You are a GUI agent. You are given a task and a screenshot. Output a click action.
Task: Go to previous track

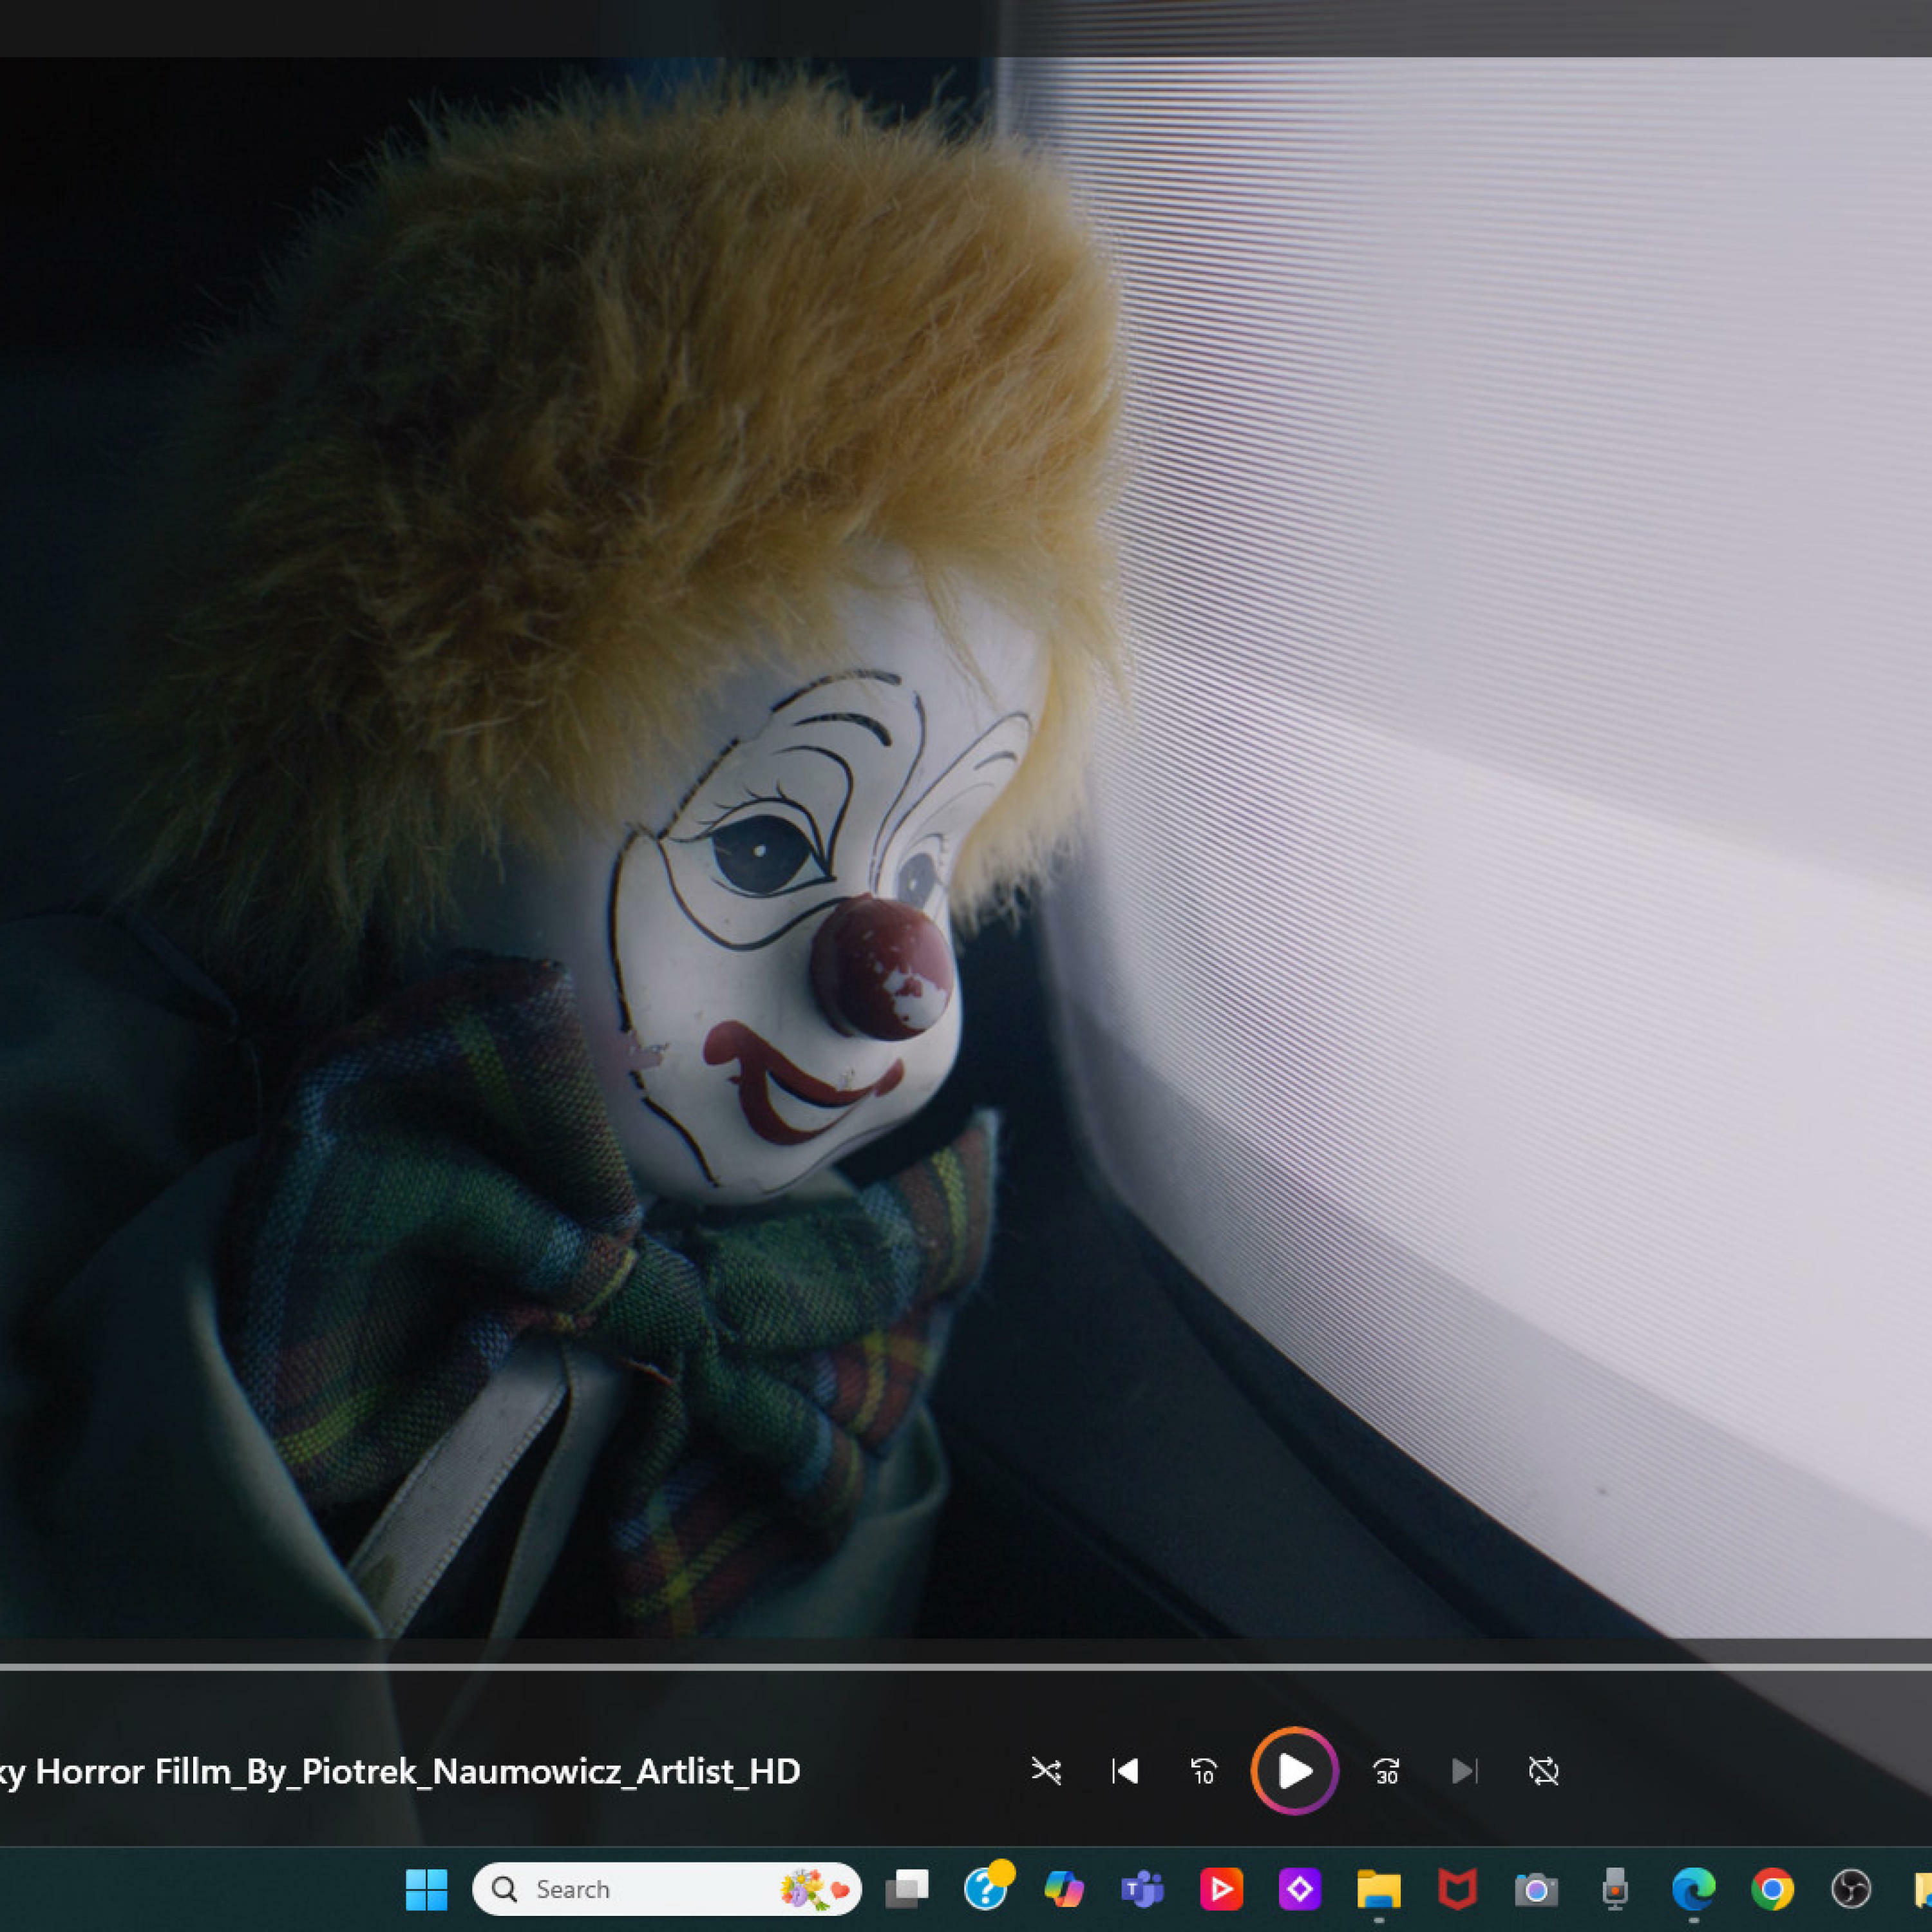coord(1125,1771)
